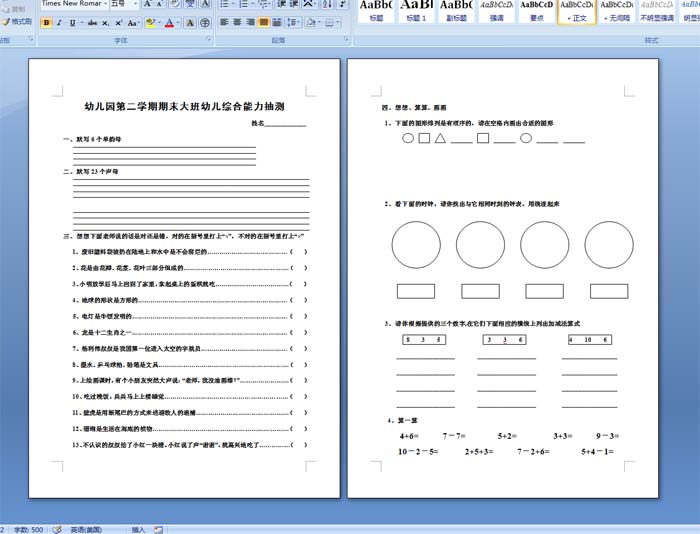This screenshot has height=534, width=700.
Task: Apply 强调 style
Action: pyautogui.click(x=496, y=11)
